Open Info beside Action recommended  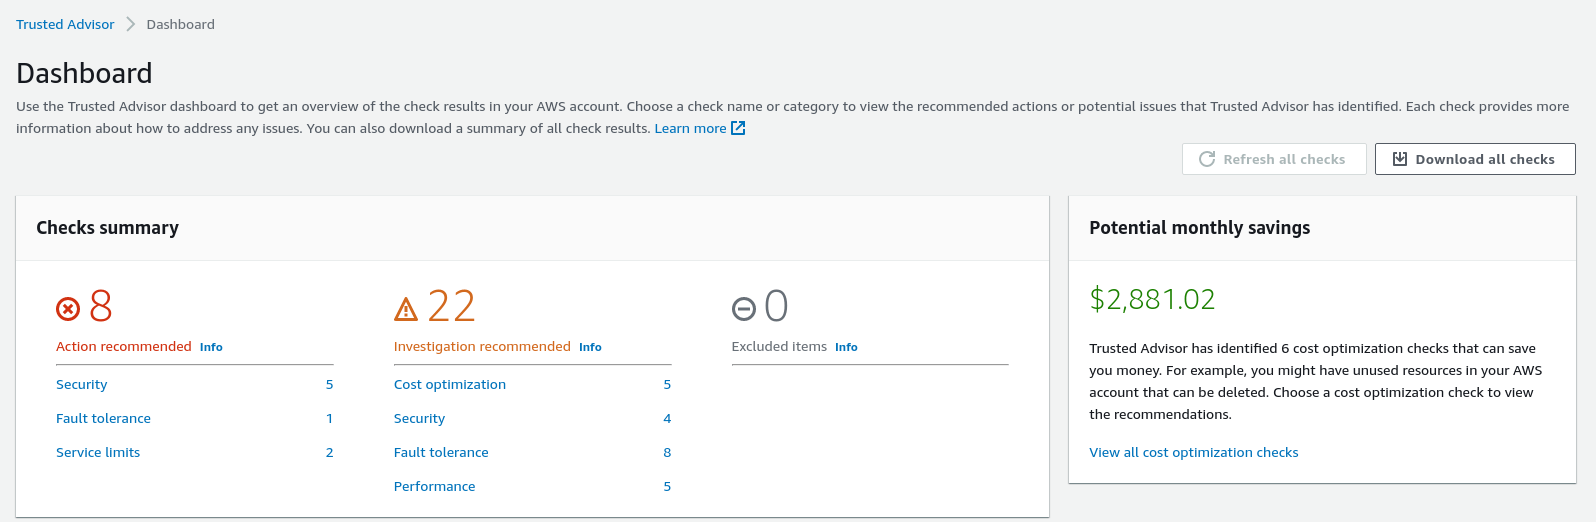coord(211,347)
